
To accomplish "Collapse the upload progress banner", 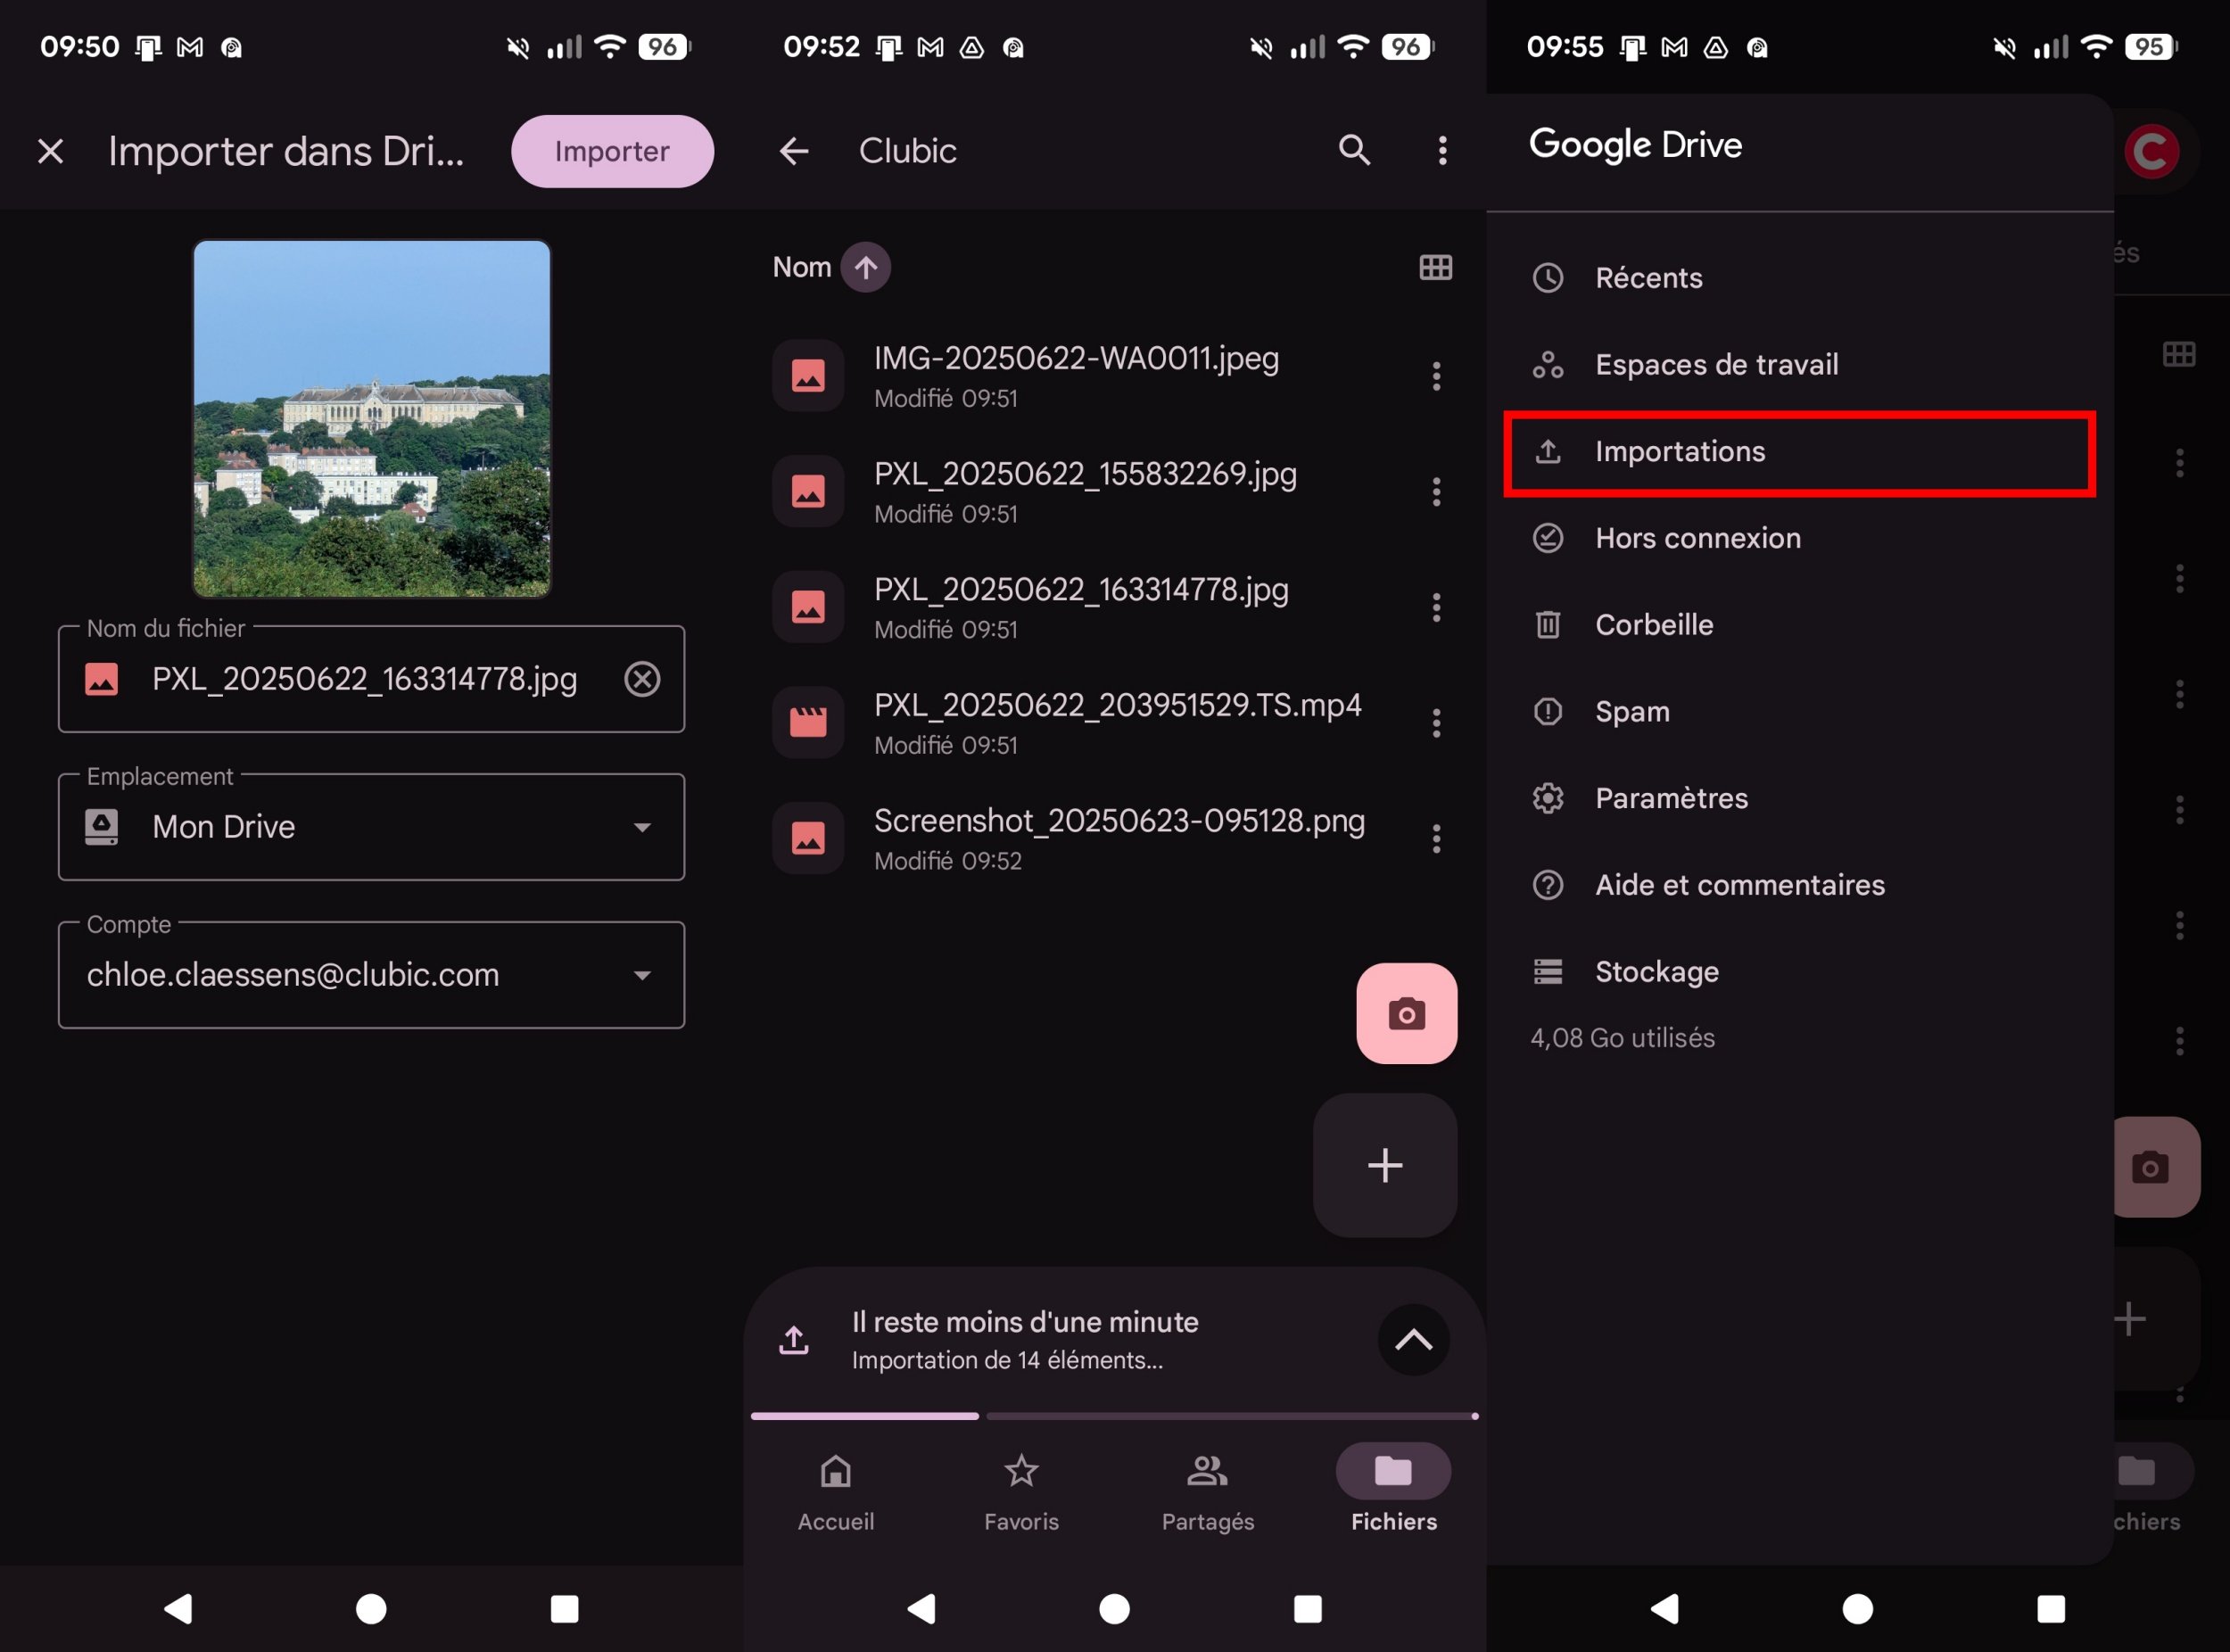I will (x=1413, y=1340).
